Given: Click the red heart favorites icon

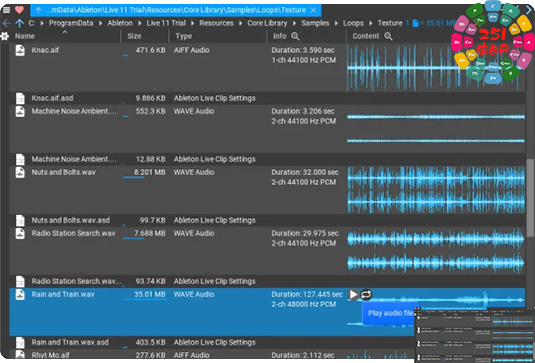Looking at the screenshot, I should click(x=19, y=10).
